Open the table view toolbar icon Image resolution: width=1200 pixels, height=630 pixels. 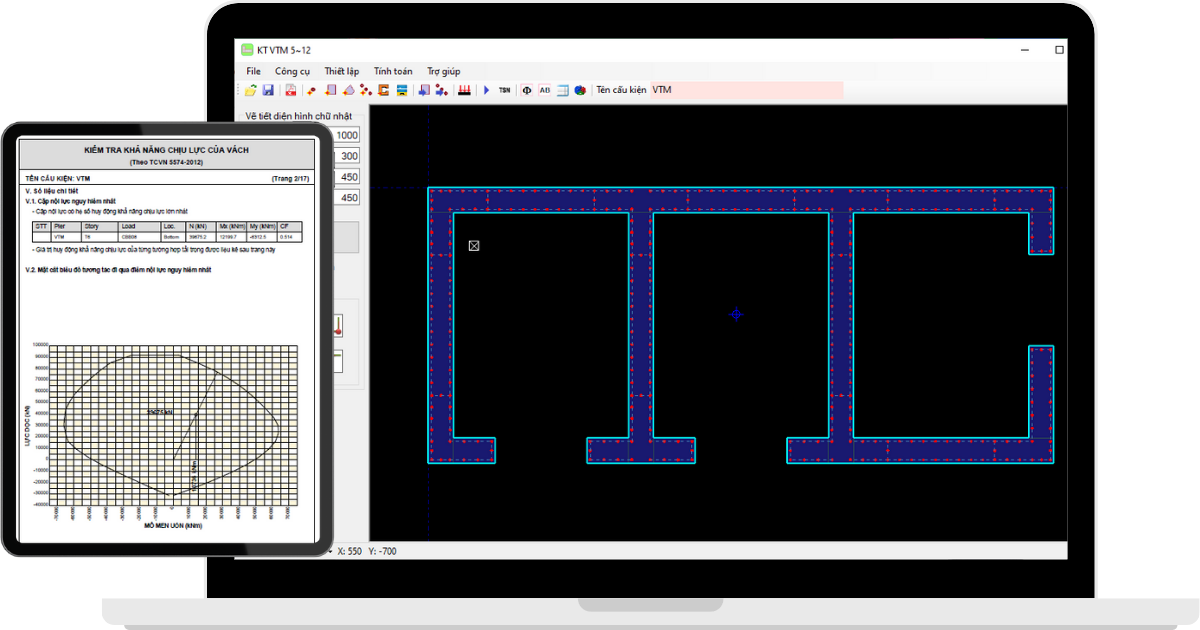pyautogui.click(x=563, y=90)
